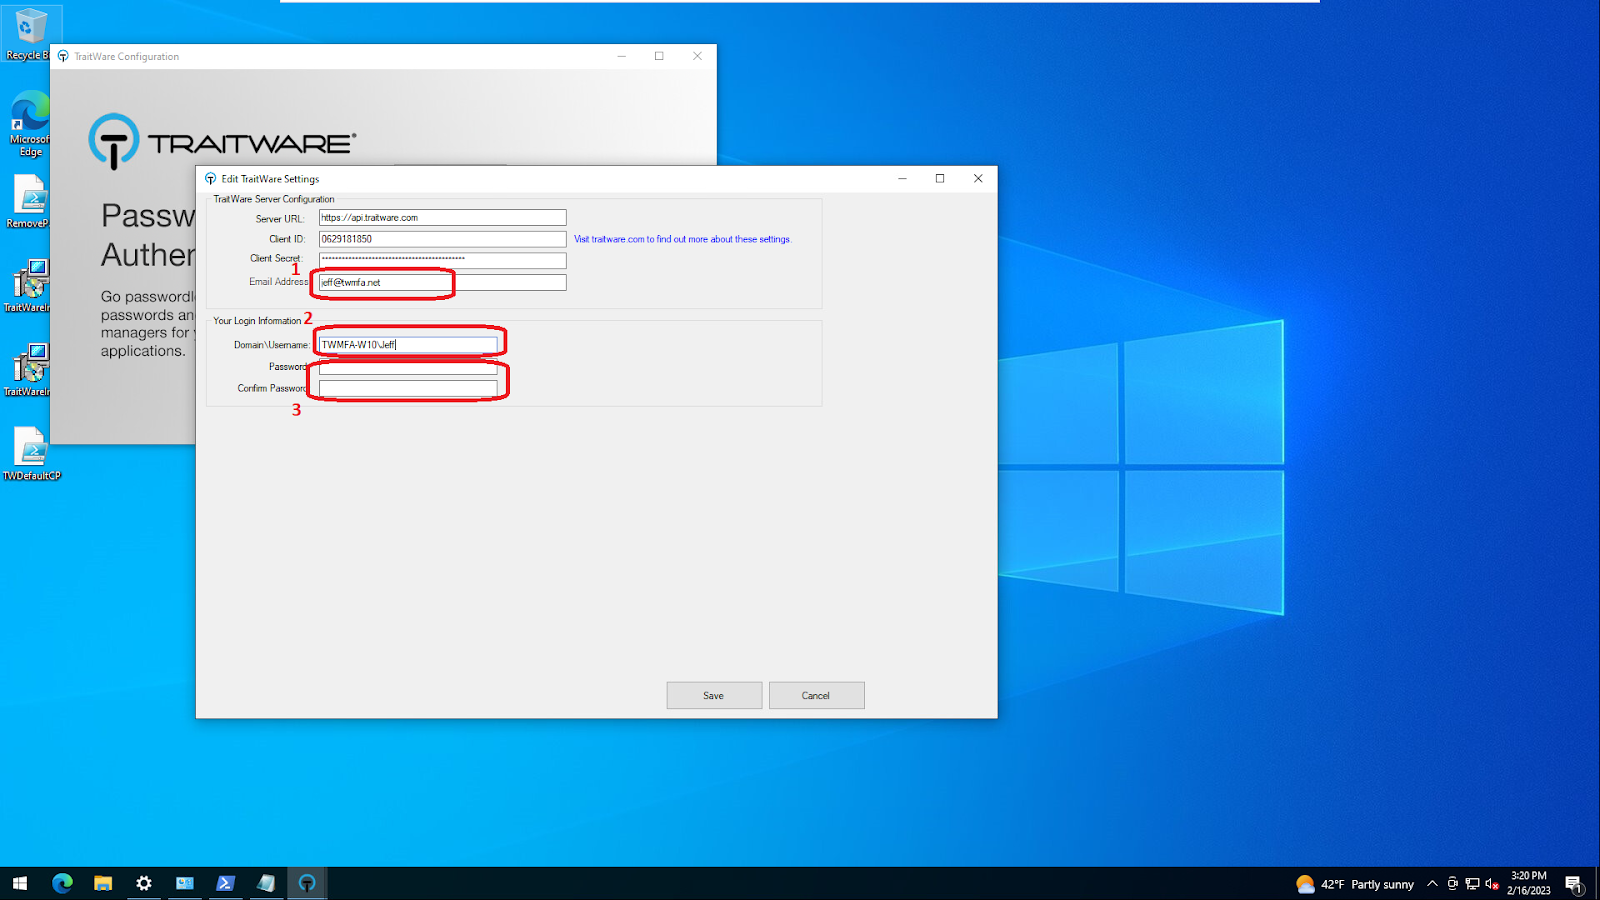Click Edit TraitWare Settings title icon
The height and width of the screenshot is (900, 1600).
pyautogui.click(x=210, y=179)
